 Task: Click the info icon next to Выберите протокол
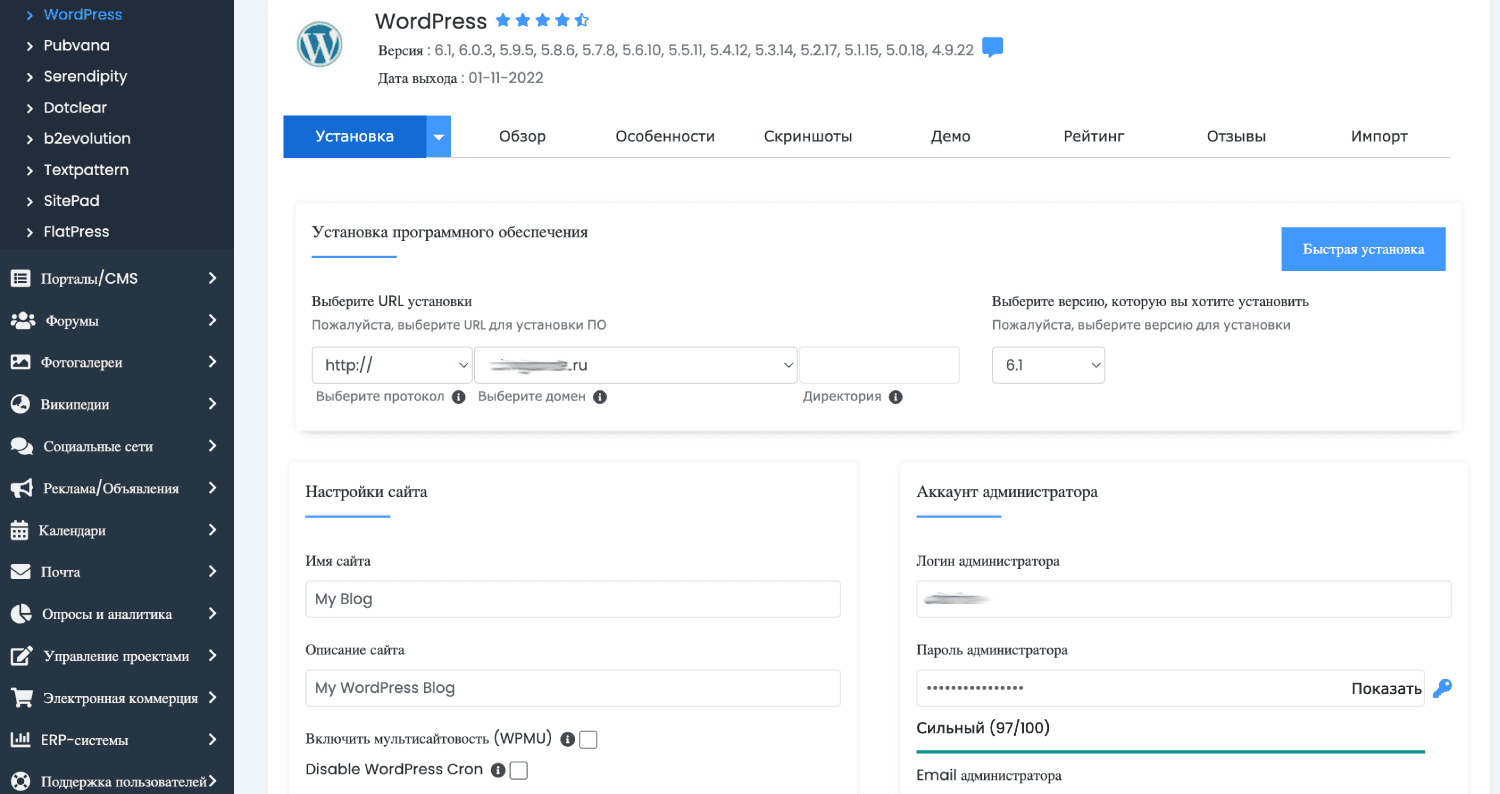459,397
